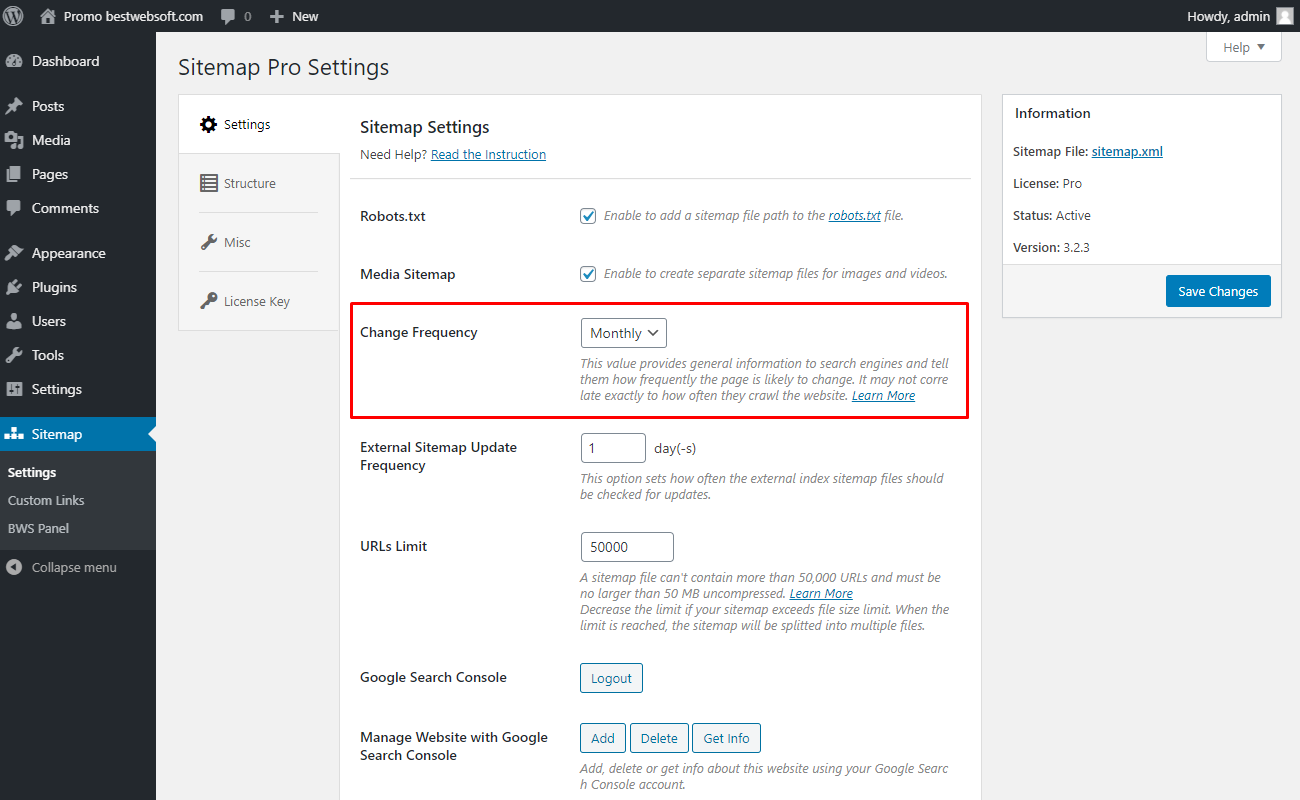
Task: Open BWS Panel submenu item
Action: click(x=38, y=528)
